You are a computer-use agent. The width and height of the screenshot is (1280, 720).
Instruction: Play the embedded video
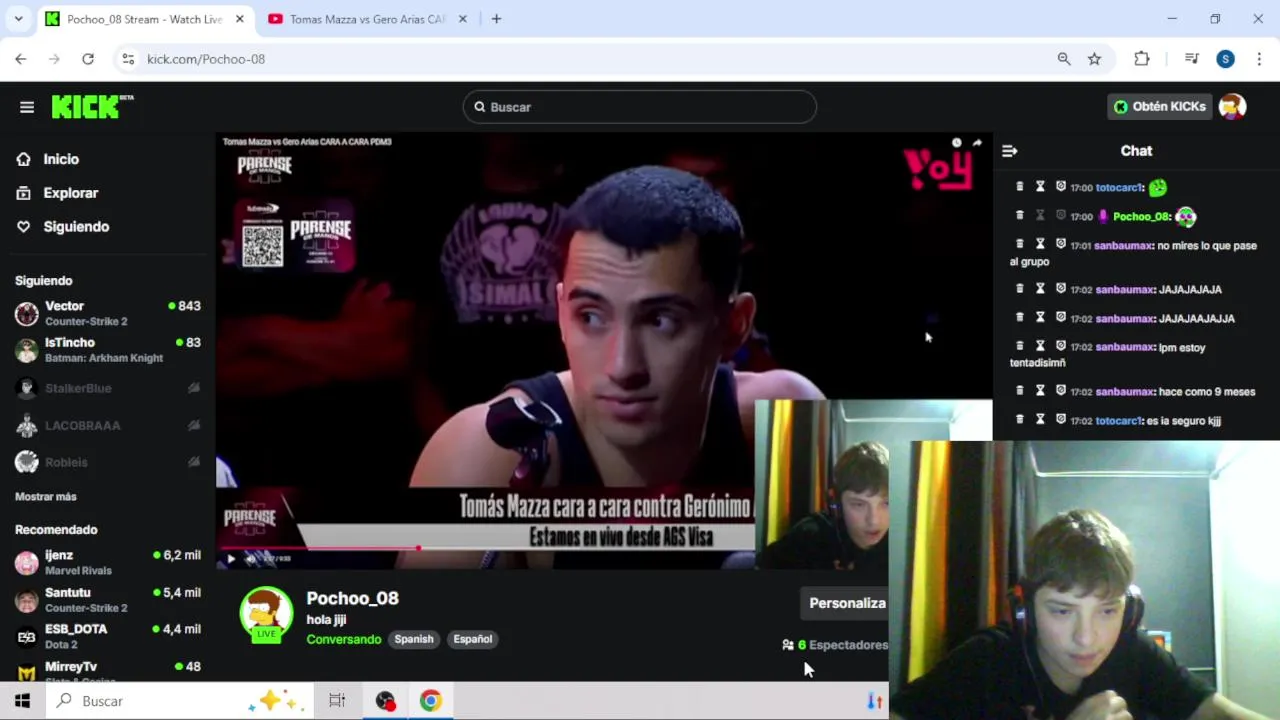point(231,559)
